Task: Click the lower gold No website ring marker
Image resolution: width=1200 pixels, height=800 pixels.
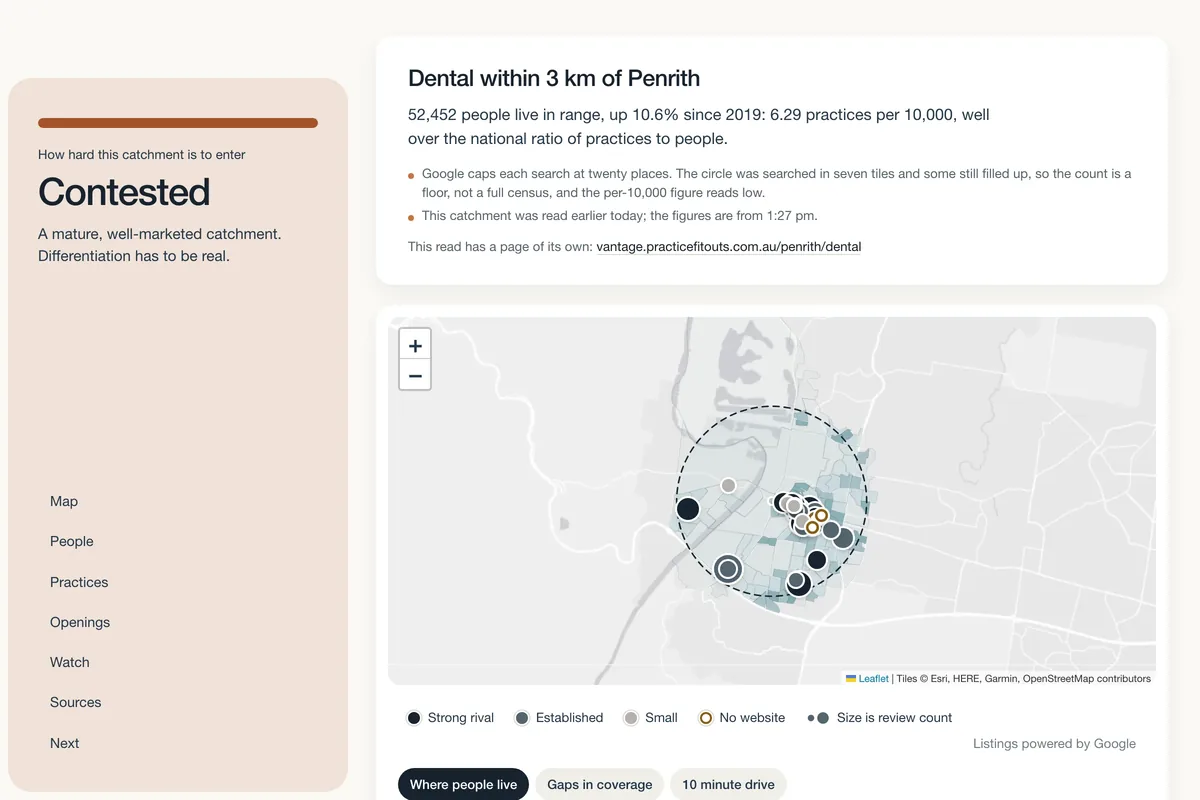Action: pyautogui.click(x=812, y=527)
